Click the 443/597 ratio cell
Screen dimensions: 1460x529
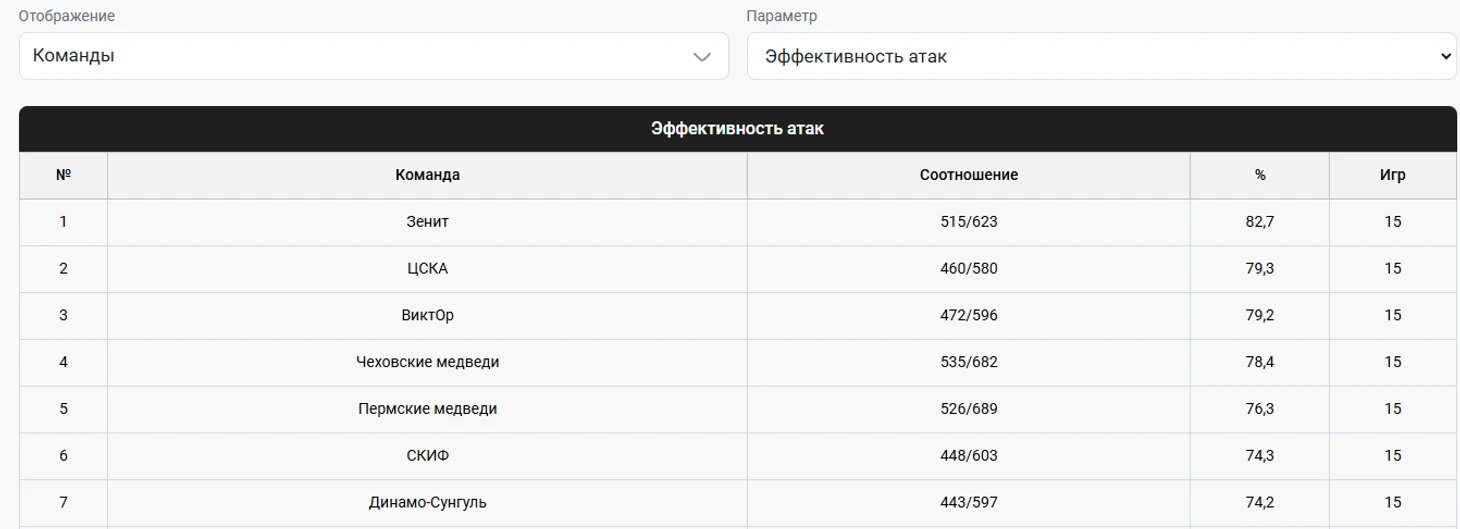[x=968, y=503]
